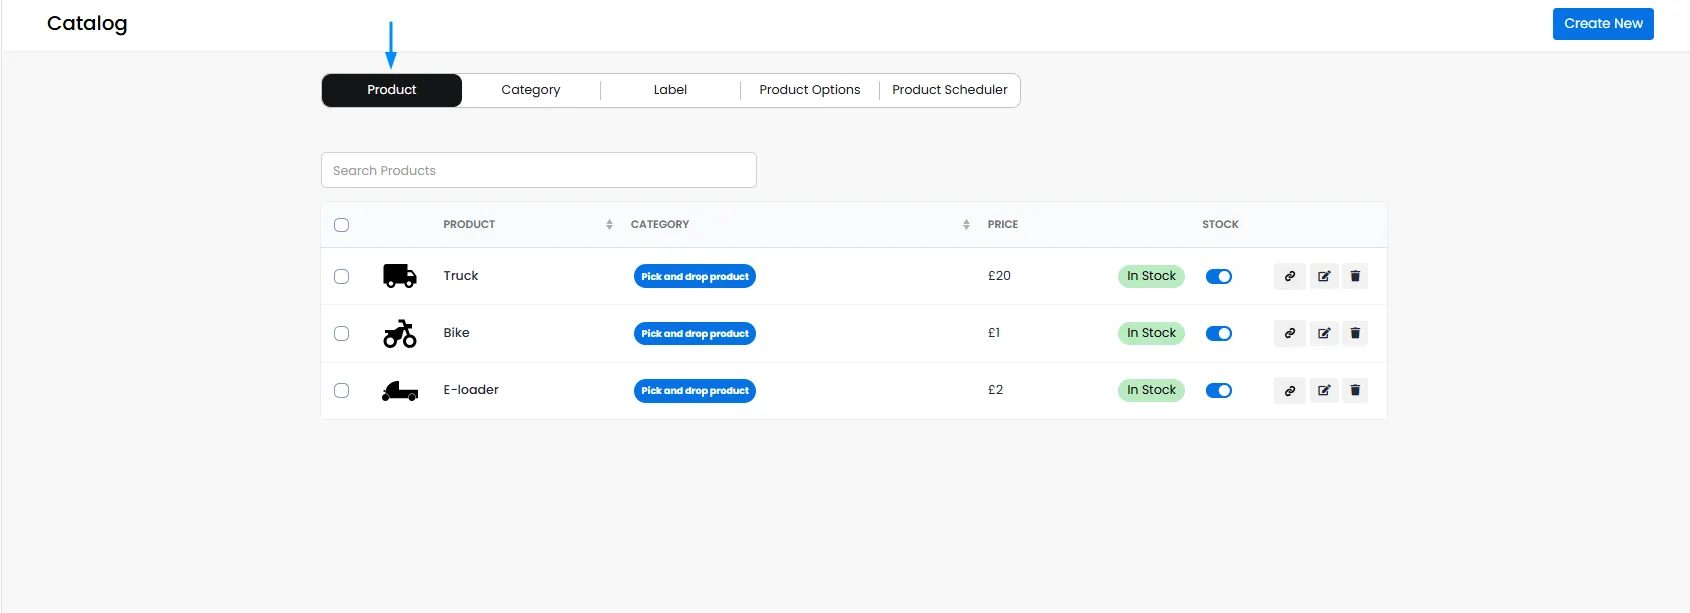Screen dimensions: 1690x613
Task: Switch off stock for E-loader
Action: [x=1219, y=391]
